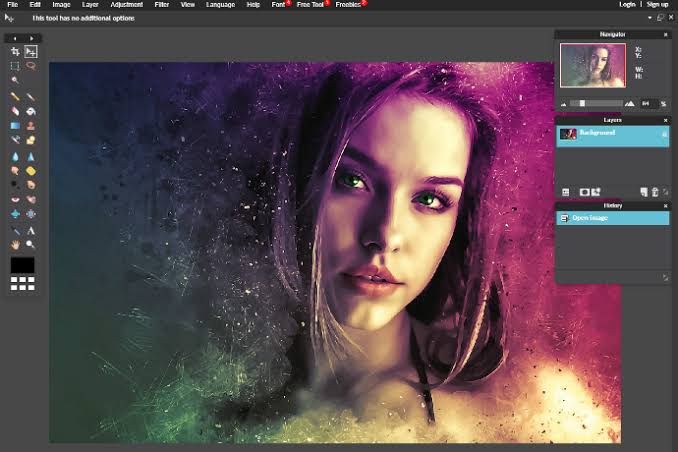Open the Filter menu
This screenshot has width=678, height=452.
coord(161,5)
